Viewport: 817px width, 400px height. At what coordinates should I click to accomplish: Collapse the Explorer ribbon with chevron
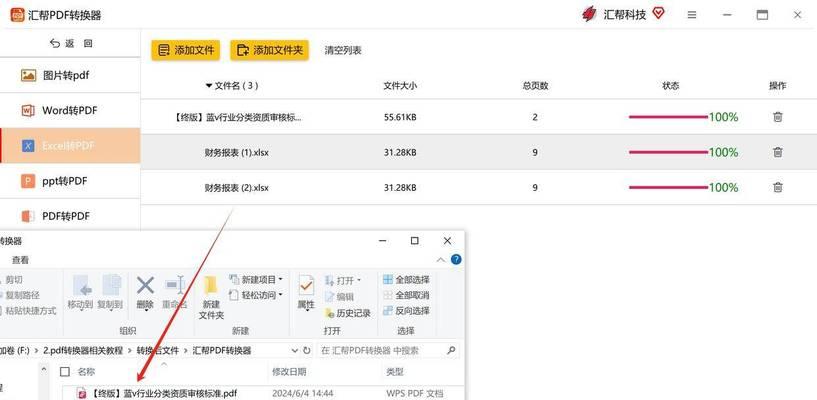[441, 259]
